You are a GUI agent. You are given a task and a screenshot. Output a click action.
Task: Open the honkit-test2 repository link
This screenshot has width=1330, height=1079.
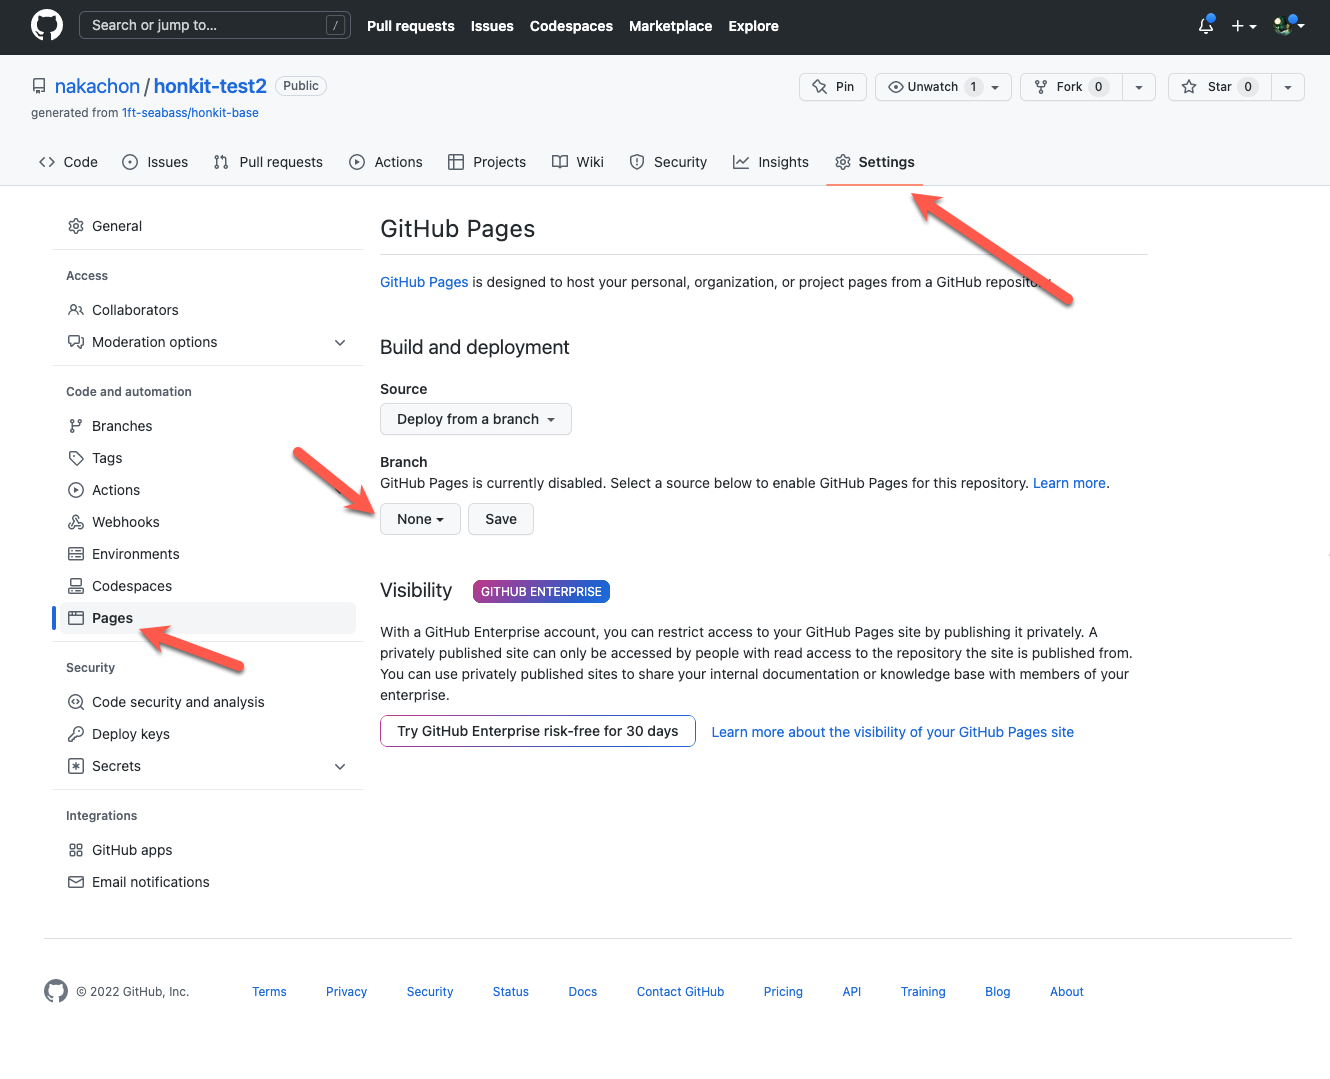[x=210, y=86]
